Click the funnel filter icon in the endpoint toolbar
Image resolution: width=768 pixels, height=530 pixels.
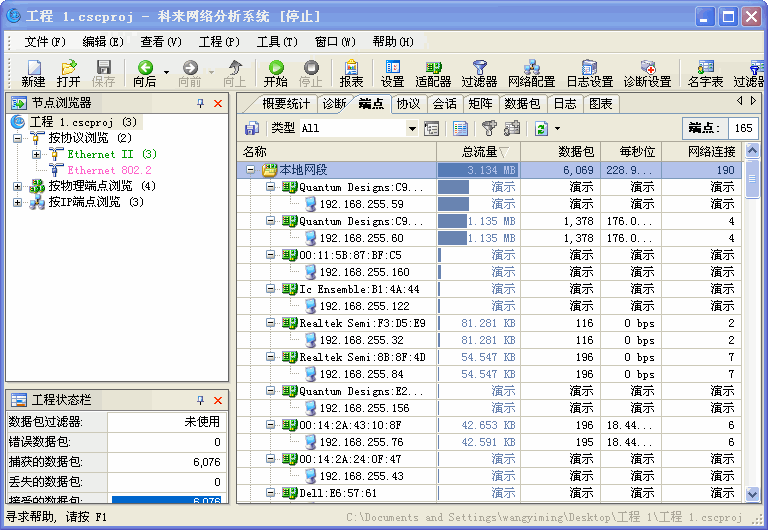(x=489, y=128)
